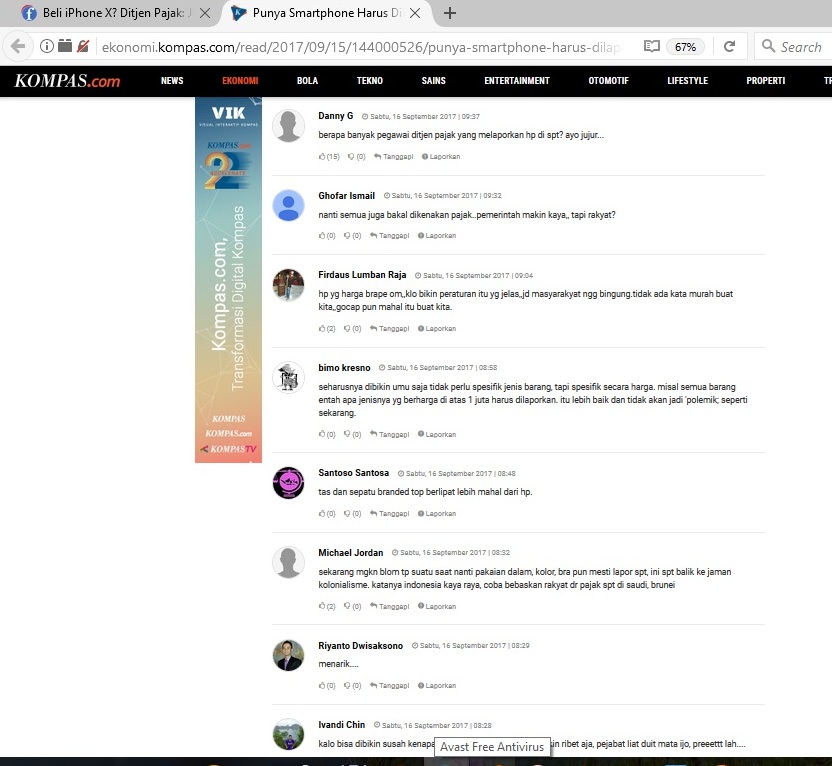Screen dimensions: 832x766
Task: Reply to Santoso Santosa via Tanggapi
Action: [x=390, y=514]
